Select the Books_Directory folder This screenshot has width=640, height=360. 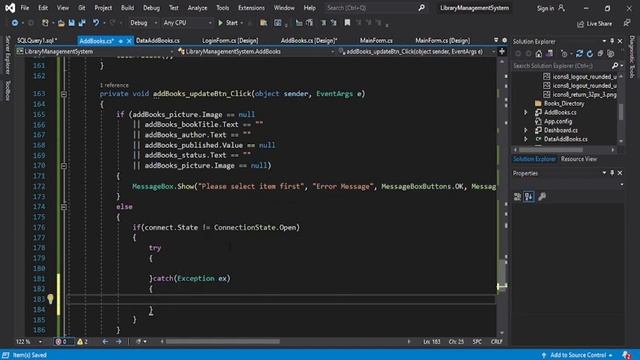564,104
